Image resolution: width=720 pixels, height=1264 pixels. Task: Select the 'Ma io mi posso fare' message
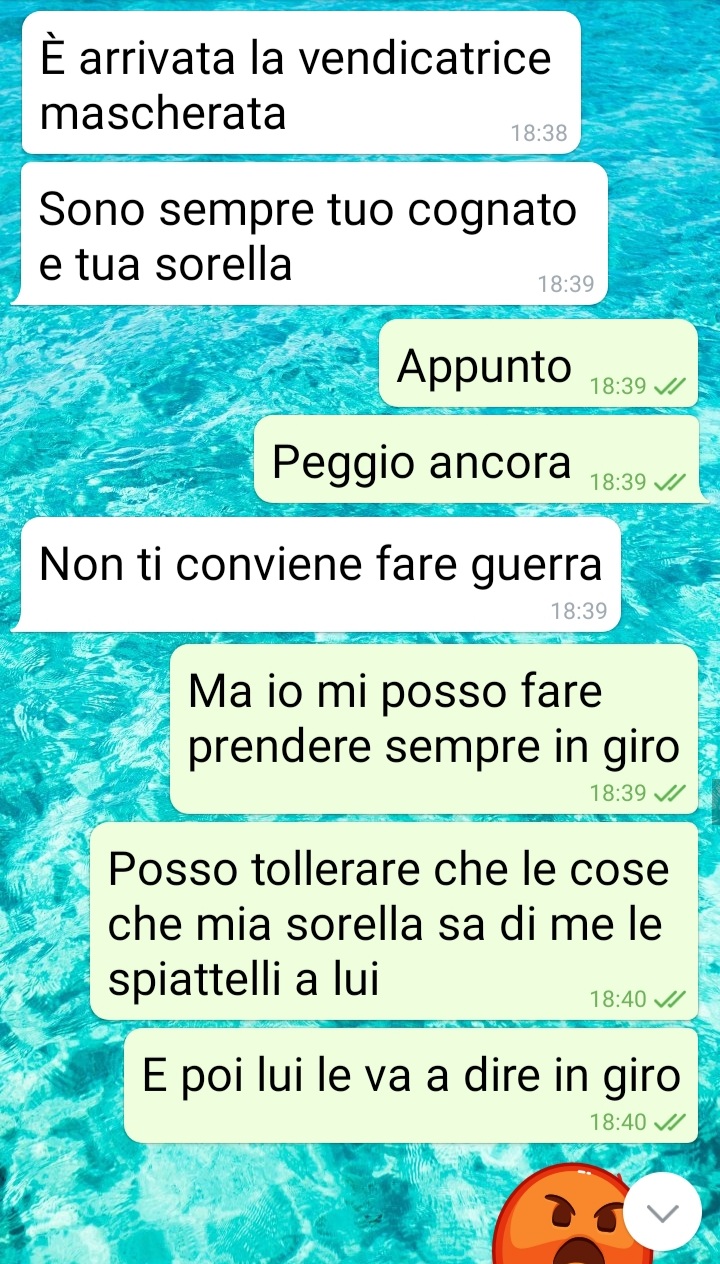coord(434,729)
